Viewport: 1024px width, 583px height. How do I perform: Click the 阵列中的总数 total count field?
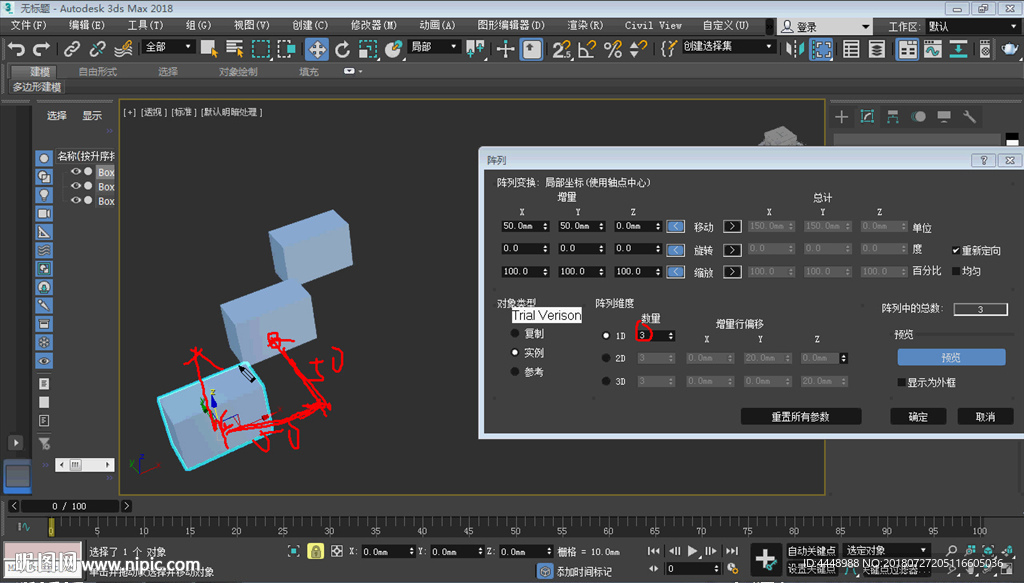980,309
